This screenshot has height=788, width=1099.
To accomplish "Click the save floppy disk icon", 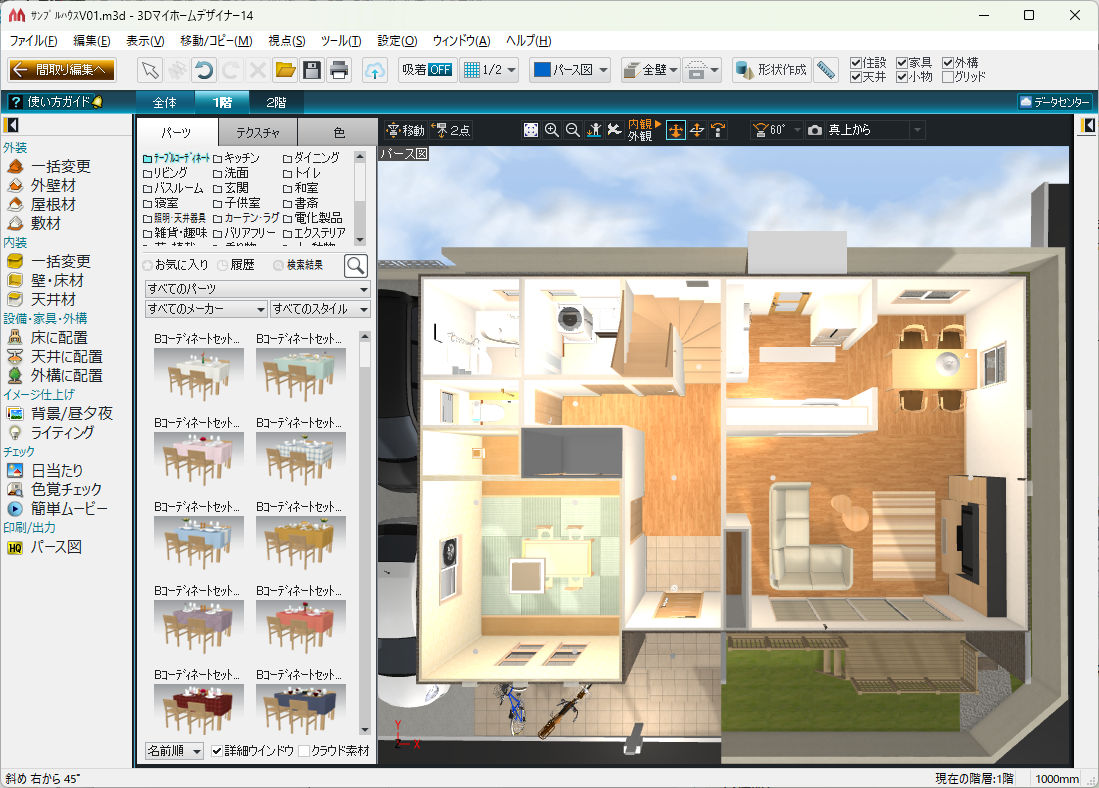I will pos(312,70).
